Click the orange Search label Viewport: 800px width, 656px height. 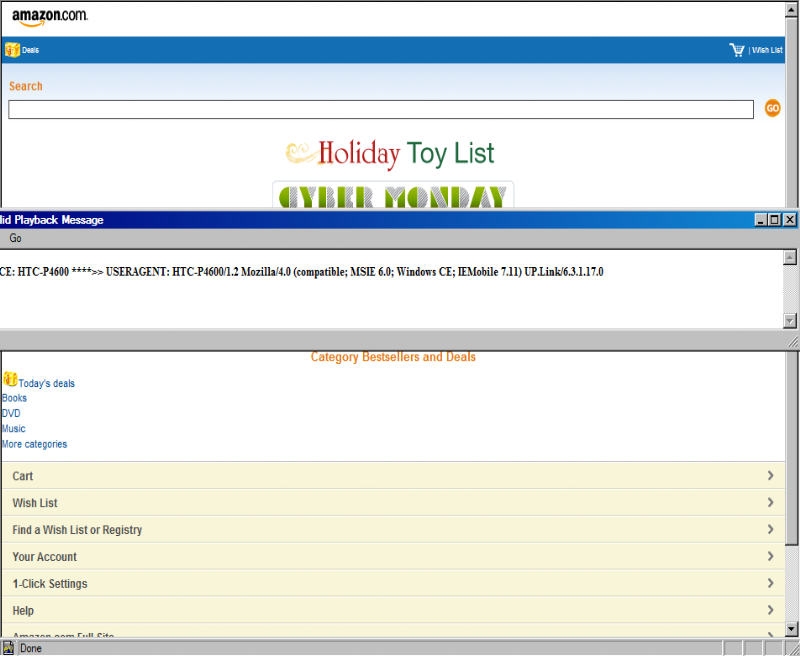click(x=26, y=86)
